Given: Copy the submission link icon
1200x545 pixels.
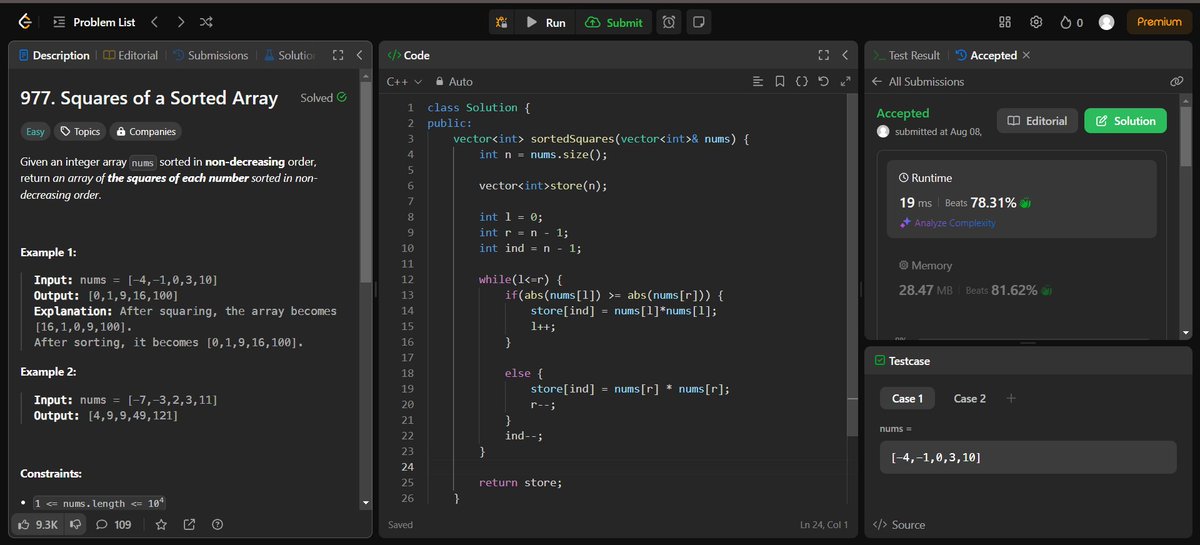Looking at the screenshot, I should [x=1176, y=82].
